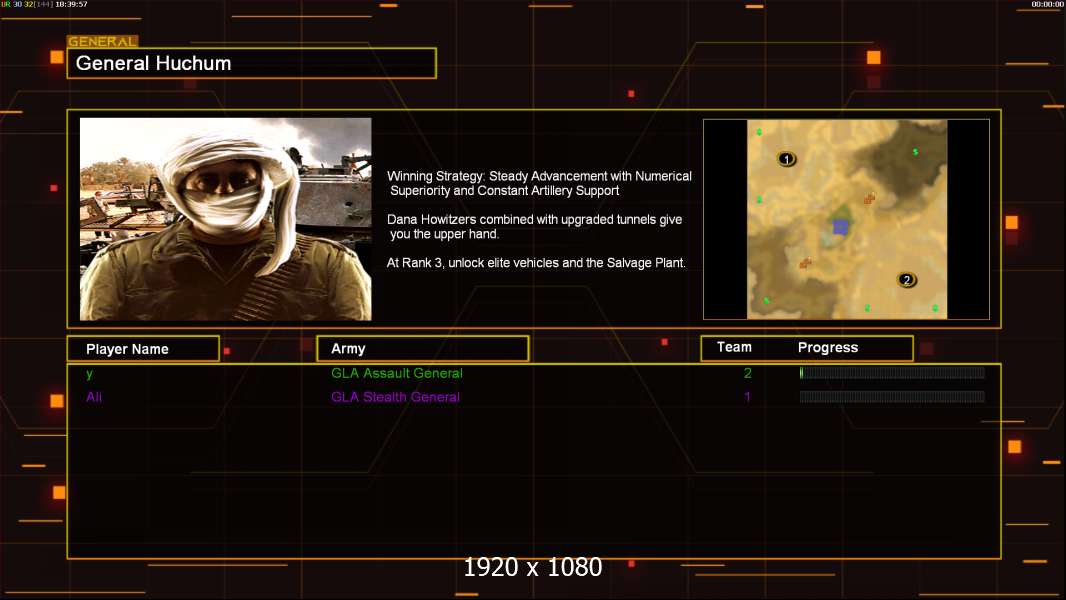Click the 18:39:57 clock readout
Screen dimensions: 1066x600
(71, 4)
